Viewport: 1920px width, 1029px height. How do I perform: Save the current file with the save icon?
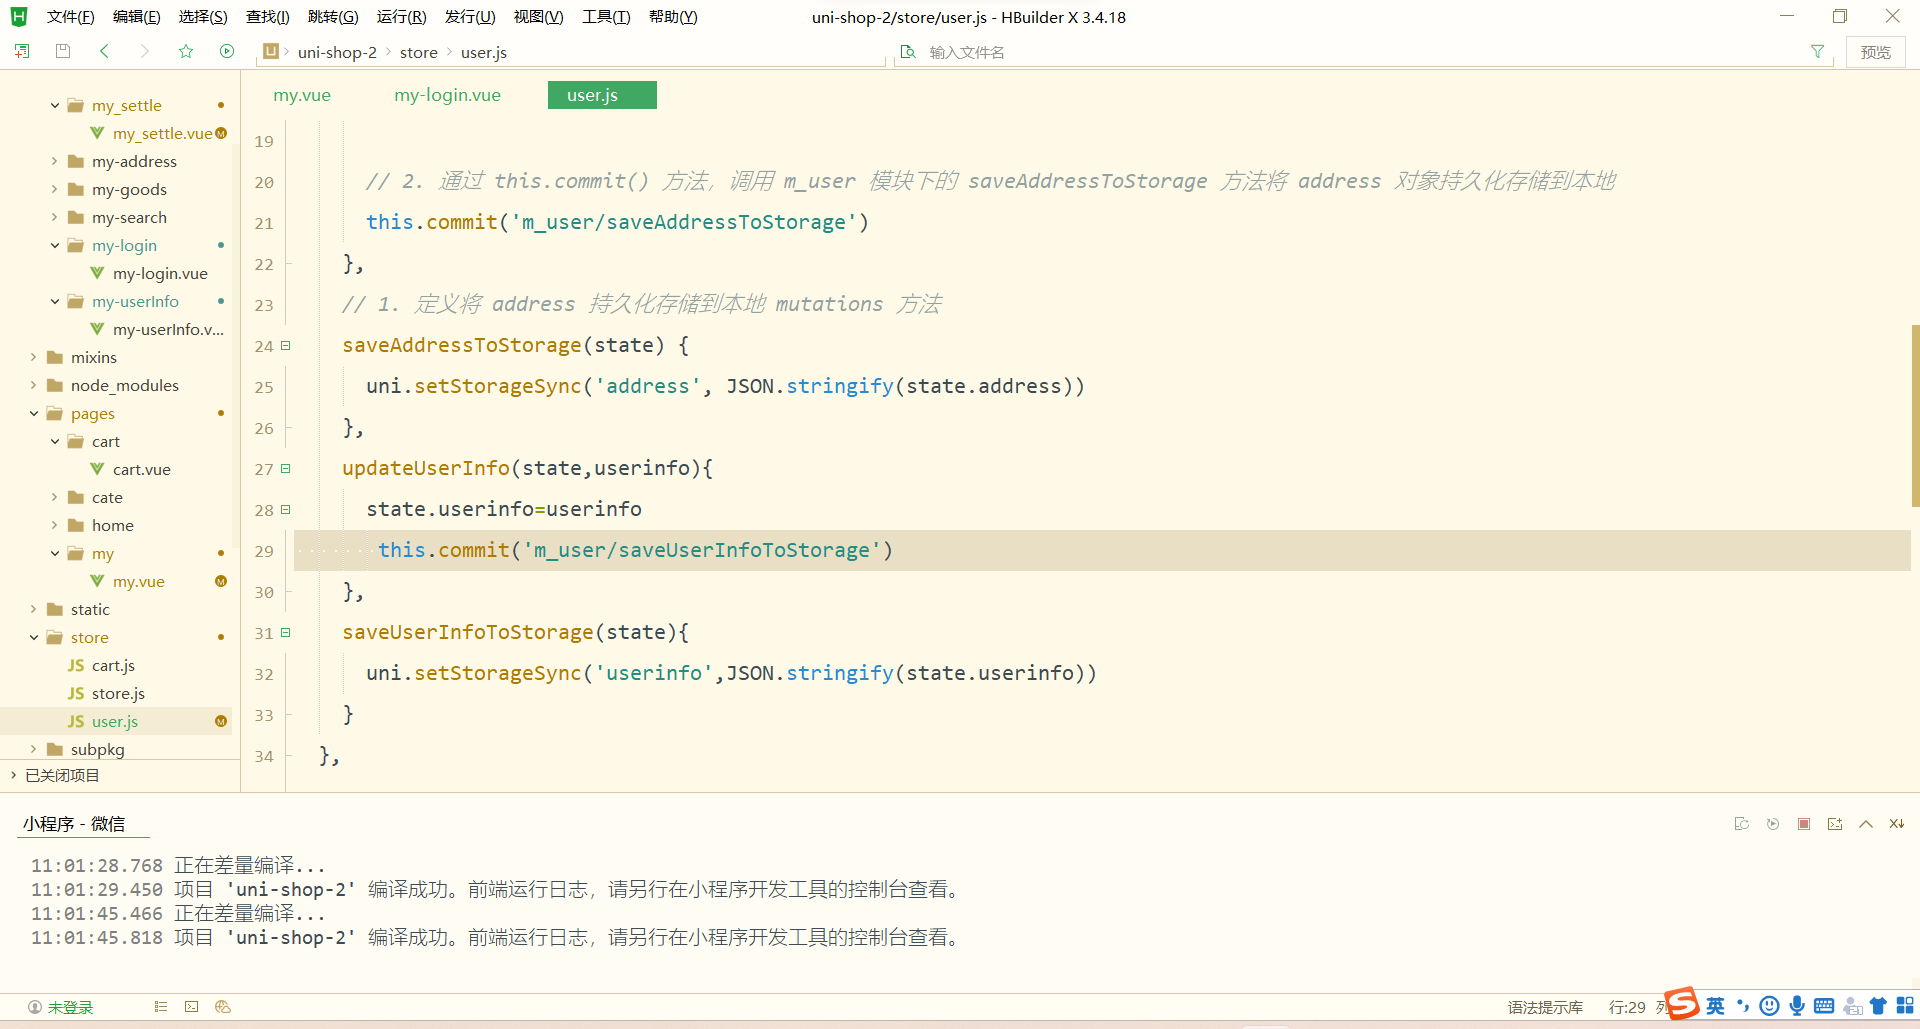coord(62,51)
